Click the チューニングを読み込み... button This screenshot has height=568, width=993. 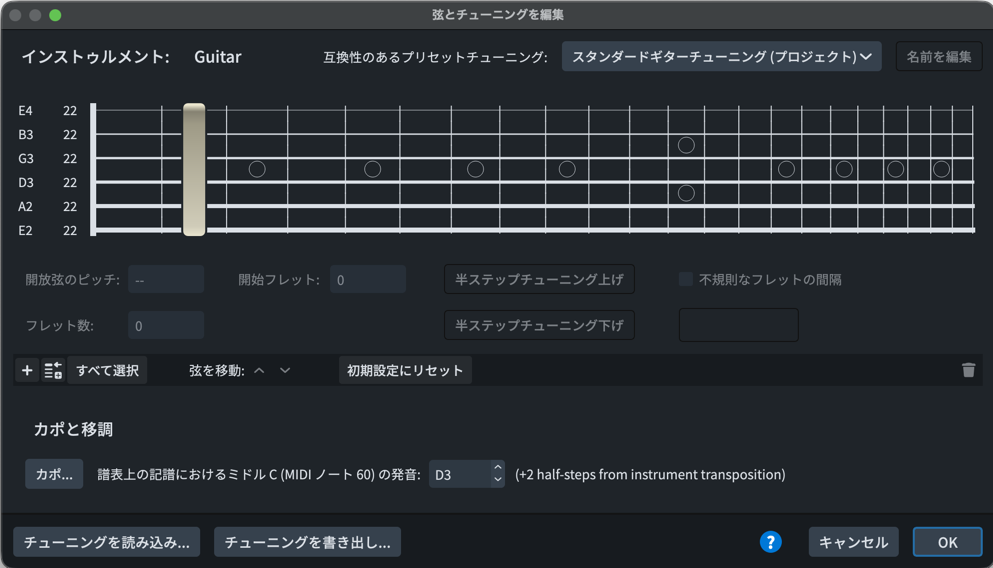pos(107,542)
